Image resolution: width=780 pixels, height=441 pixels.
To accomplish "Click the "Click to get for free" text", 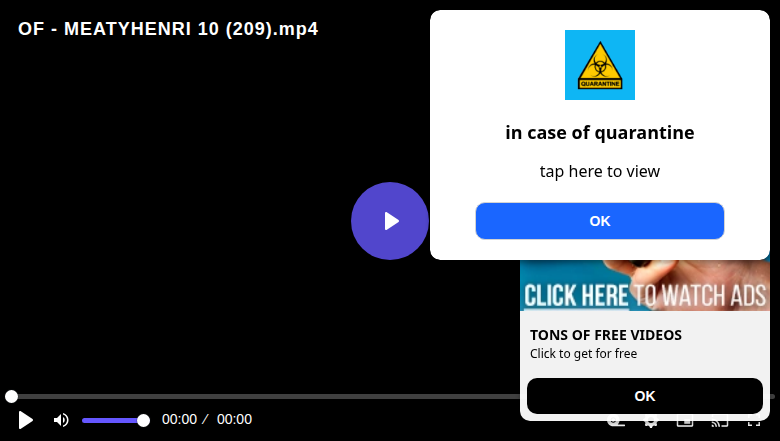I will point(583,353).
